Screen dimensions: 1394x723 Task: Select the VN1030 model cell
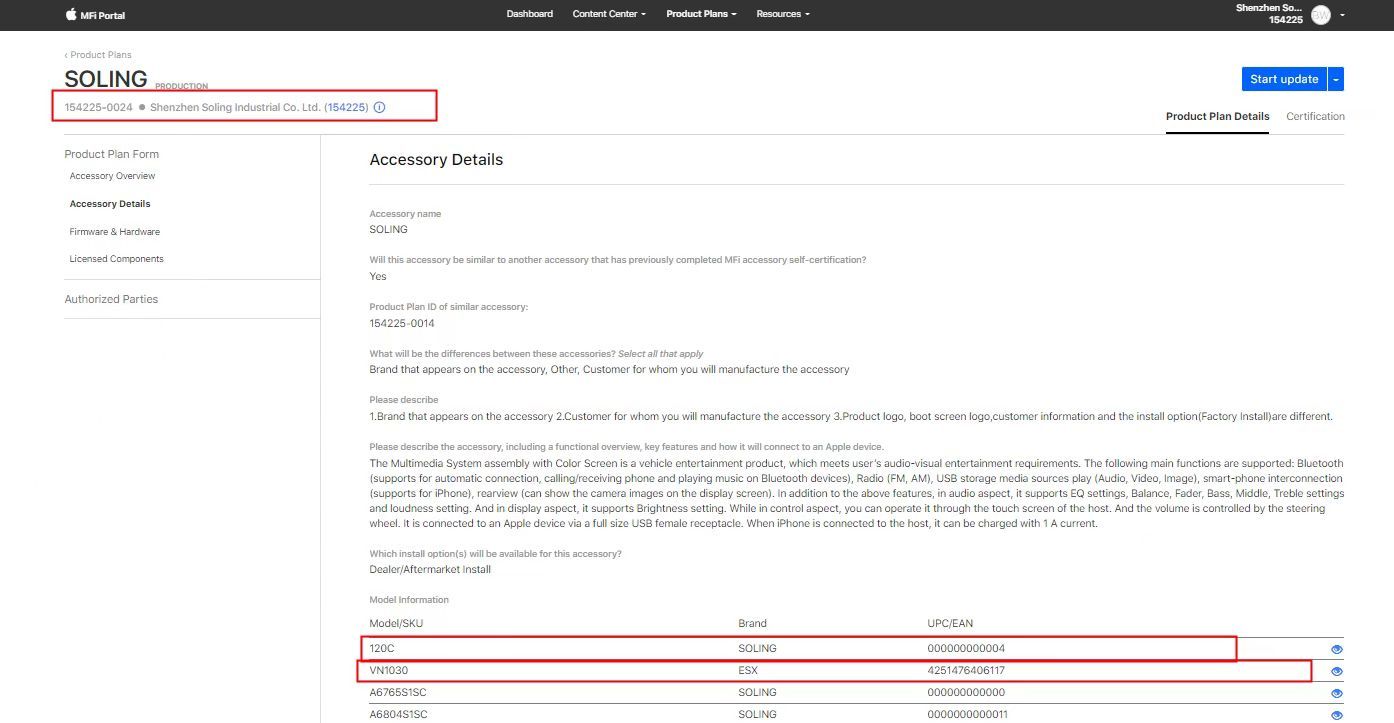389,670
